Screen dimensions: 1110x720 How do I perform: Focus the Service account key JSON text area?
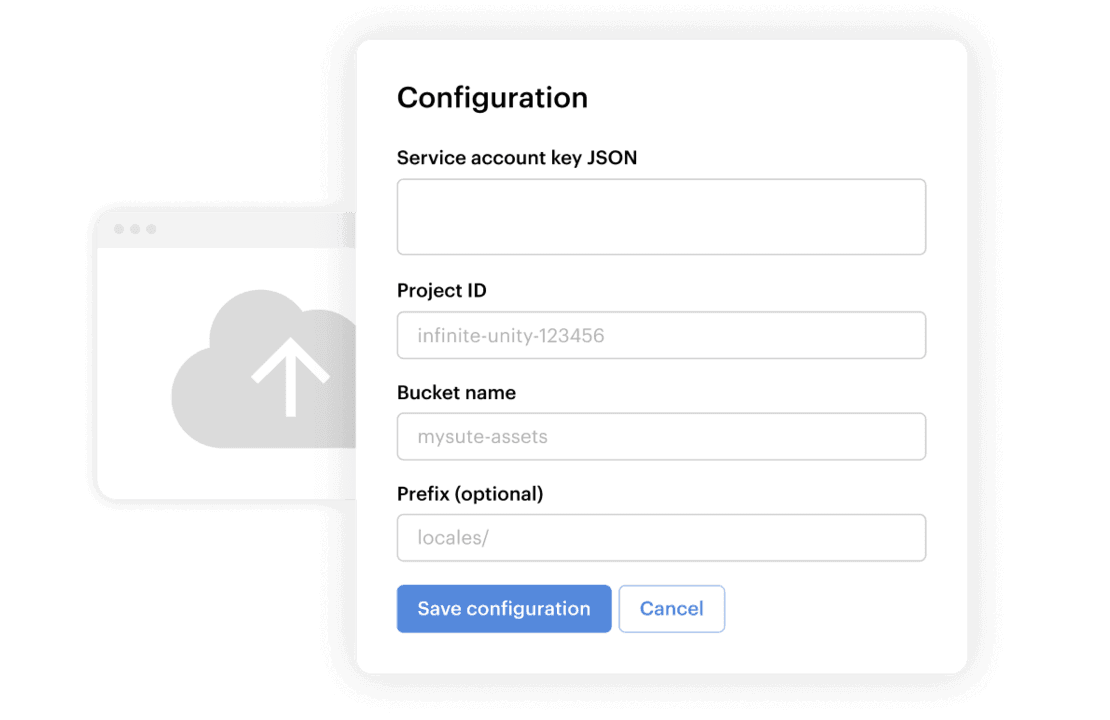(661, 217)
